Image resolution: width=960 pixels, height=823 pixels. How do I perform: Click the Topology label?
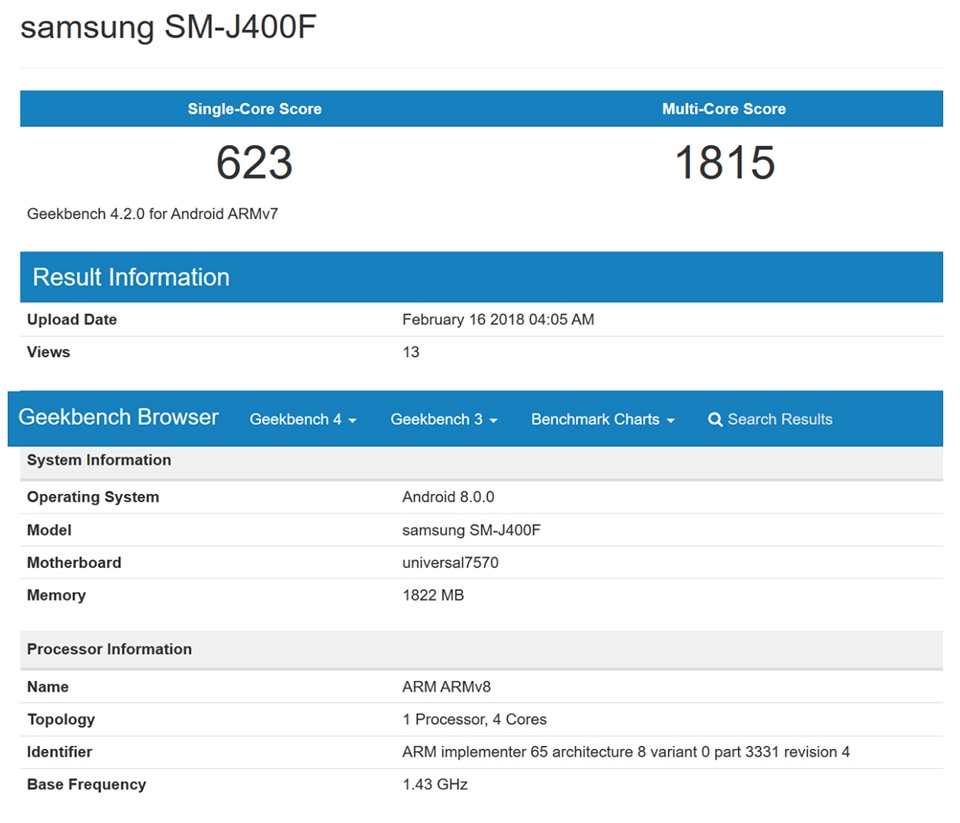point(61,720)
